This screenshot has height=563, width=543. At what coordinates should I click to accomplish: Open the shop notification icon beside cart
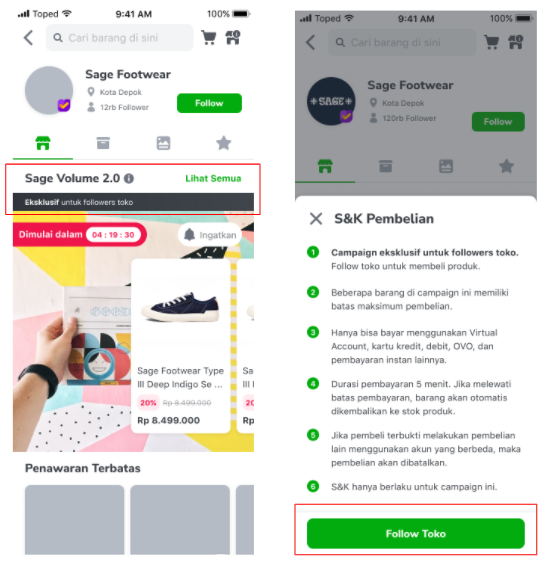coord(233,37)
